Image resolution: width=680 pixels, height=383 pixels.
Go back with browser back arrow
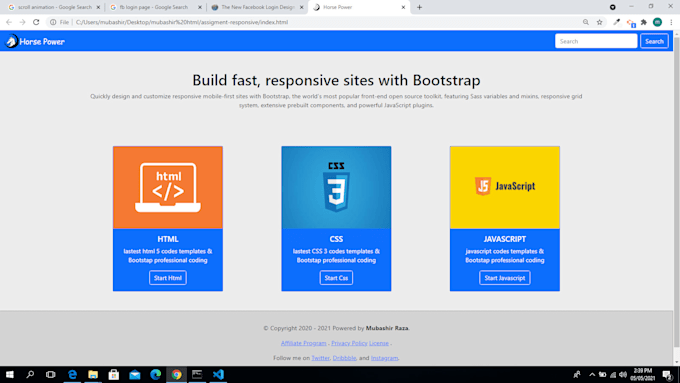click(x=9, y=22)
